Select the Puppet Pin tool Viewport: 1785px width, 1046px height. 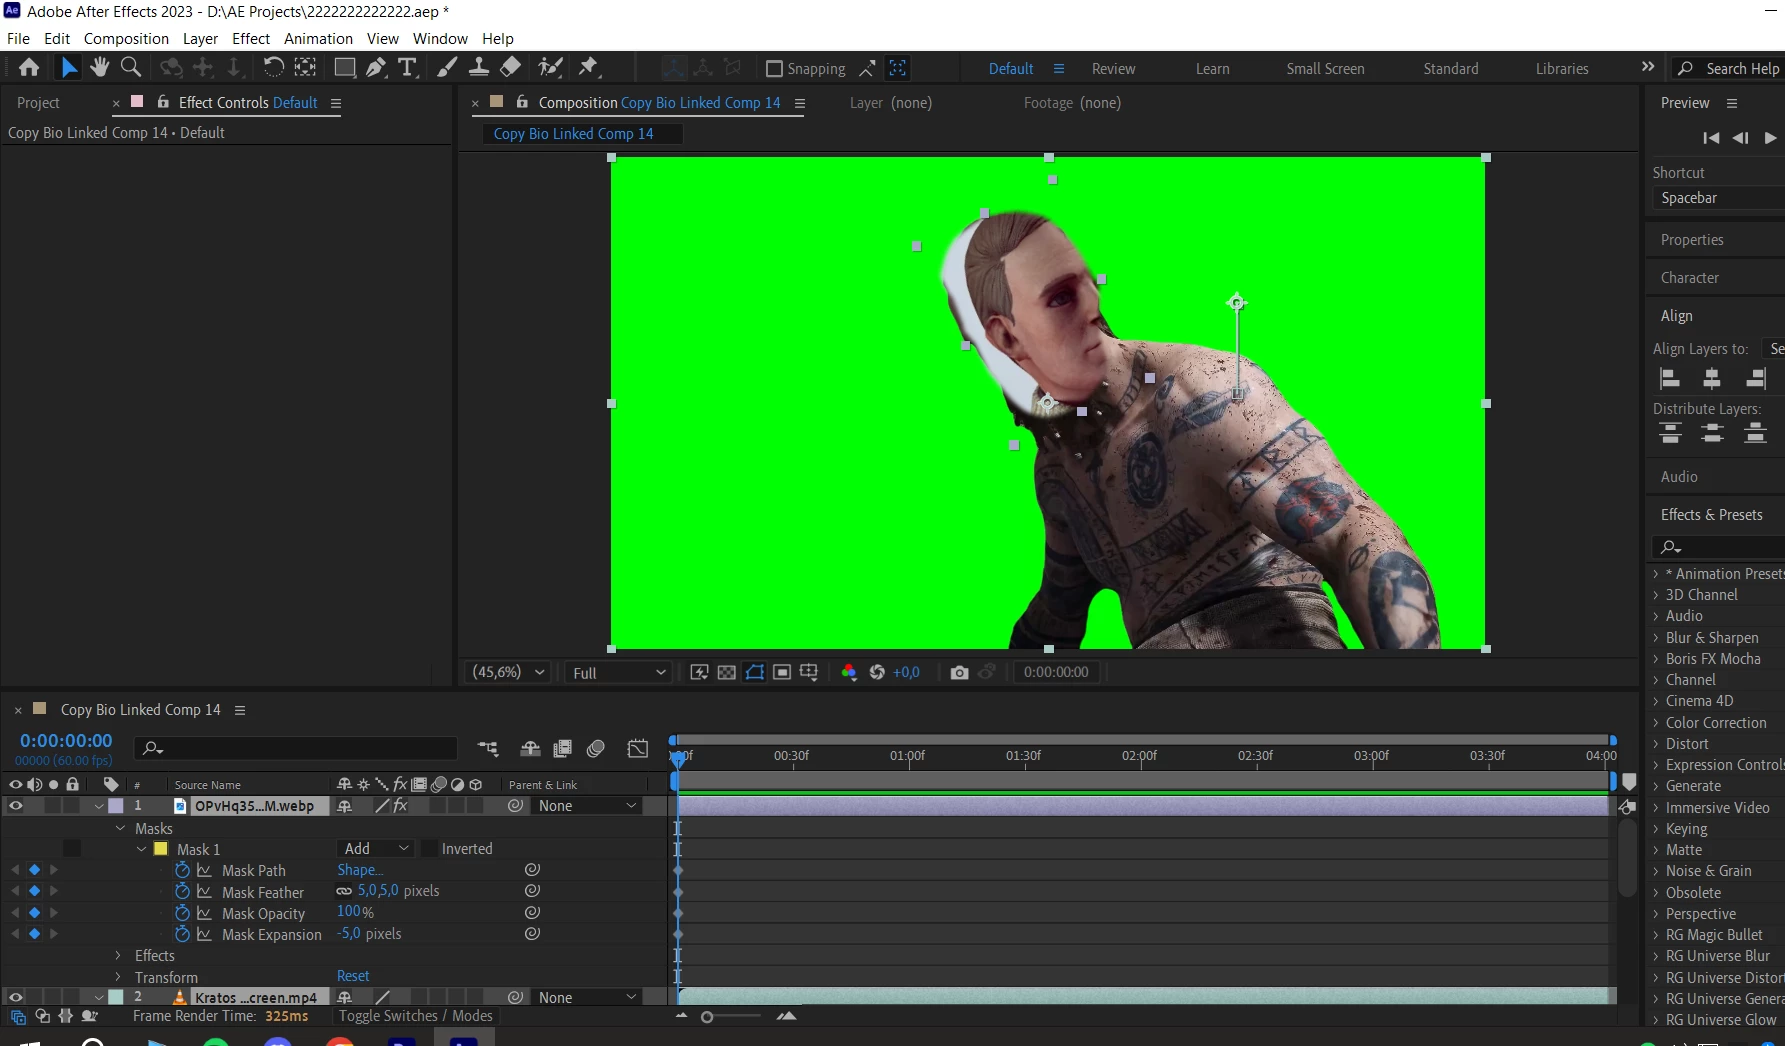coord(589,67)
